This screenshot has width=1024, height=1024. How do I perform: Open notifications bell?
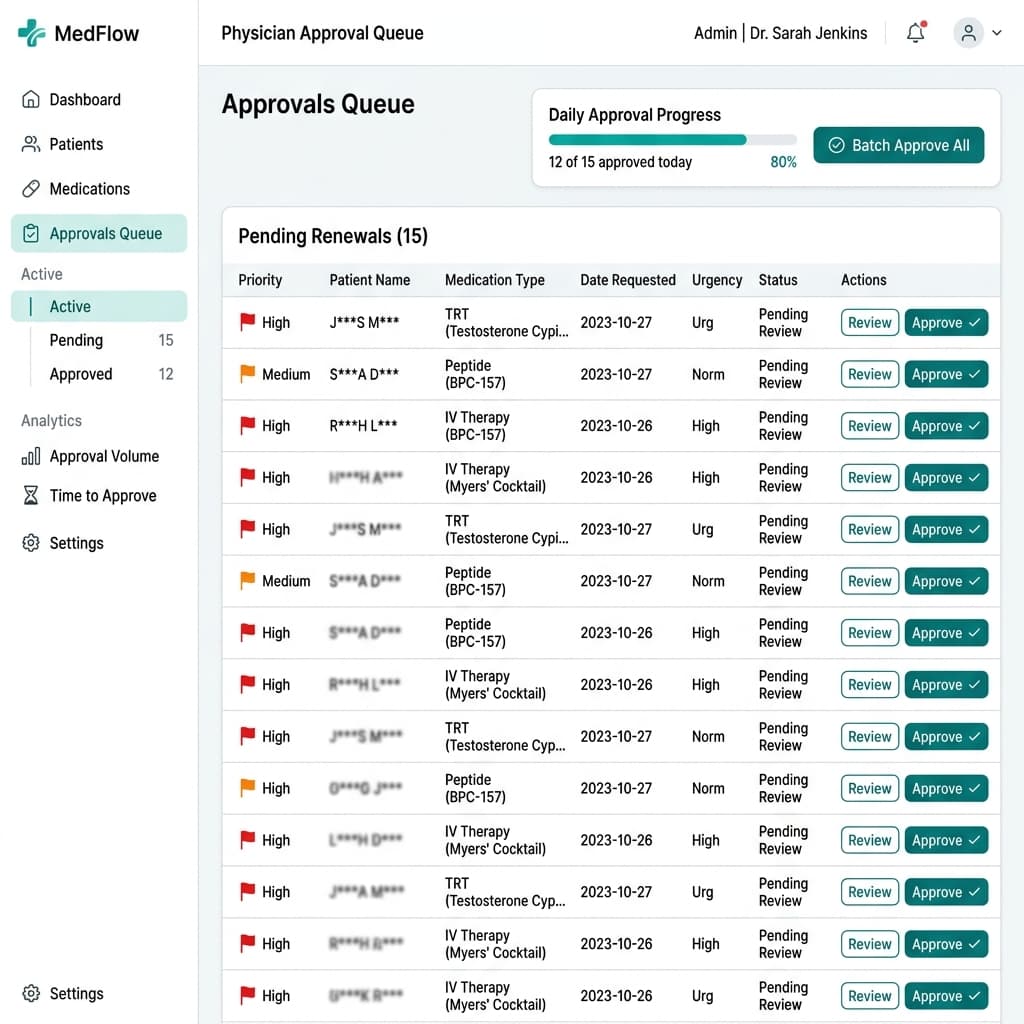(x=916, y=33)
